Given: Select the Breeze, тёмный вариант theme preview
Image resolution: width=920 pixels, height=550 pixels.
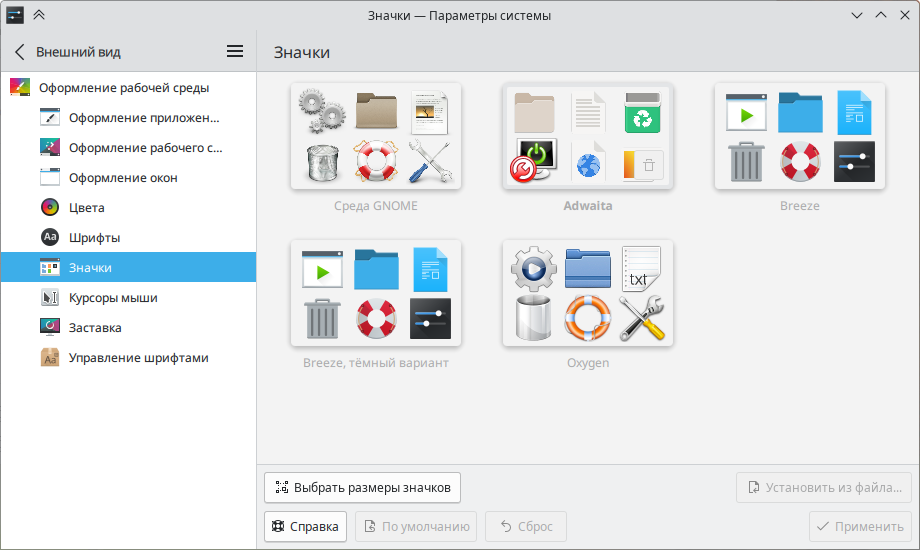Looking at the screenshot, I should click(x=376, y=293).
